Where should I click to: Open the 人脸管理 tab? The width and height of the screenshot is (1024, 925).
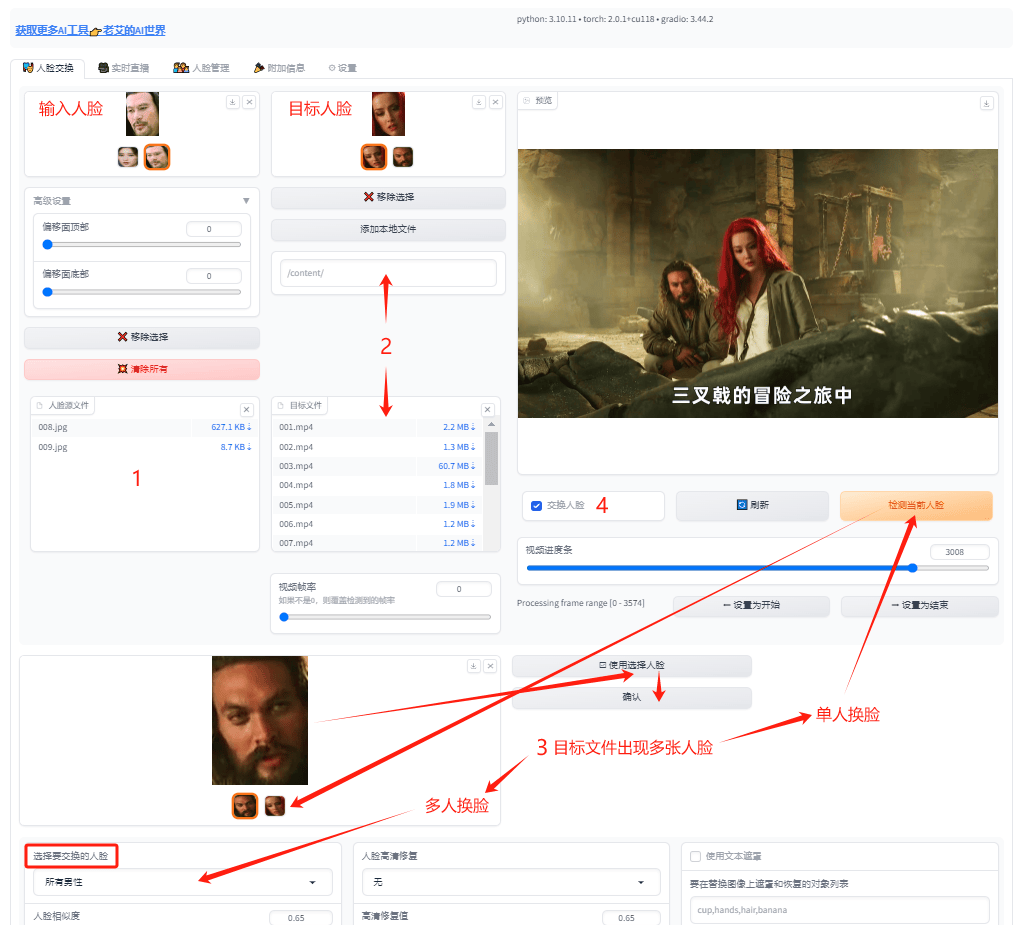click(x=201, y=68)
